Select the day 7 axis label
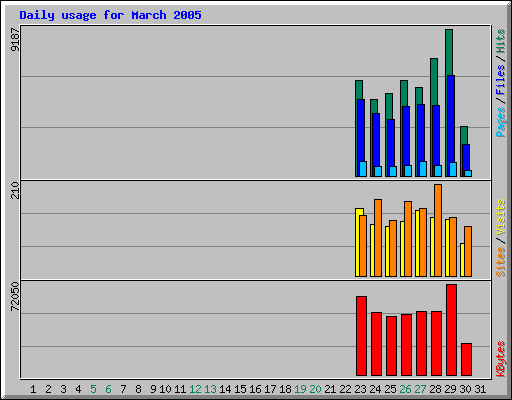This screenshot has height=400, width=512. pyautogui.click(x=123, y=389)
